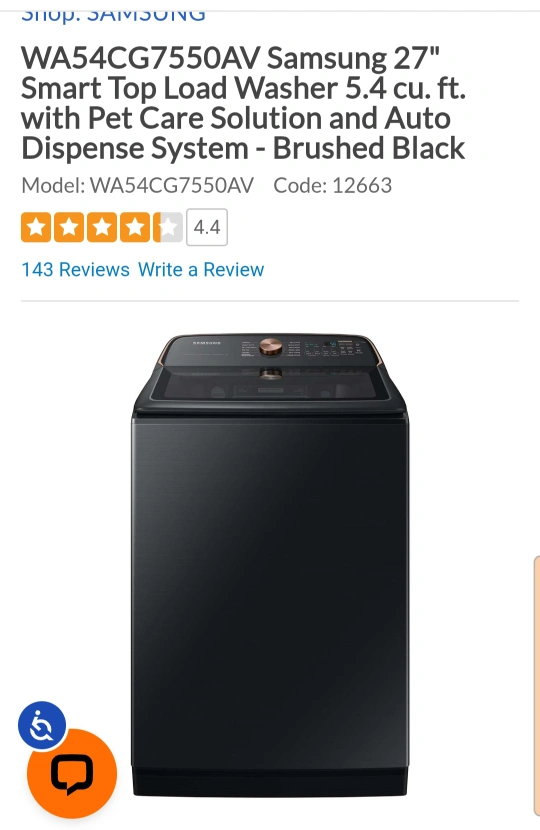Click the second orange rating star
Image resolution: width=540 pixels, height=830 pixels.
pos(69,227)
